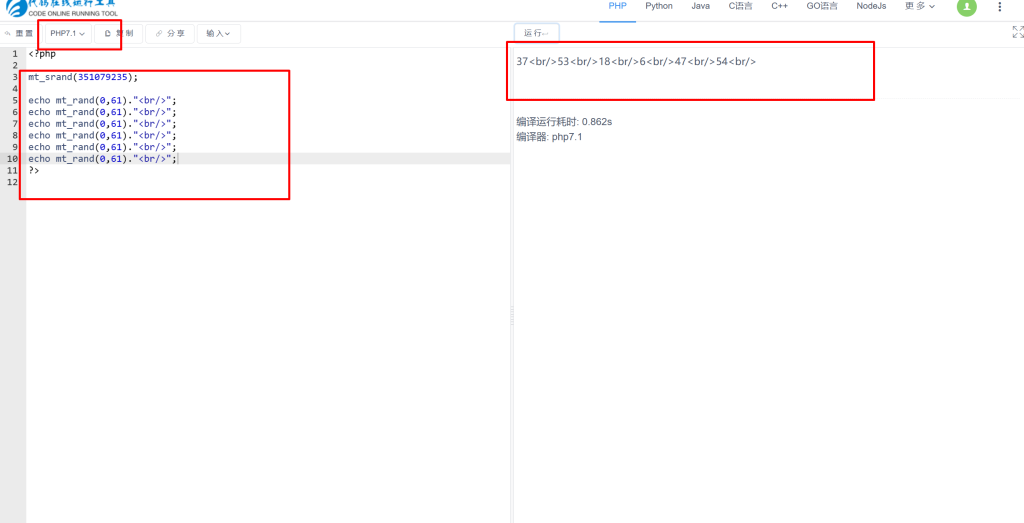This screenshot has height=523, width=1024.
Task: Click the divider between editor and output
Action: point(512,315)
